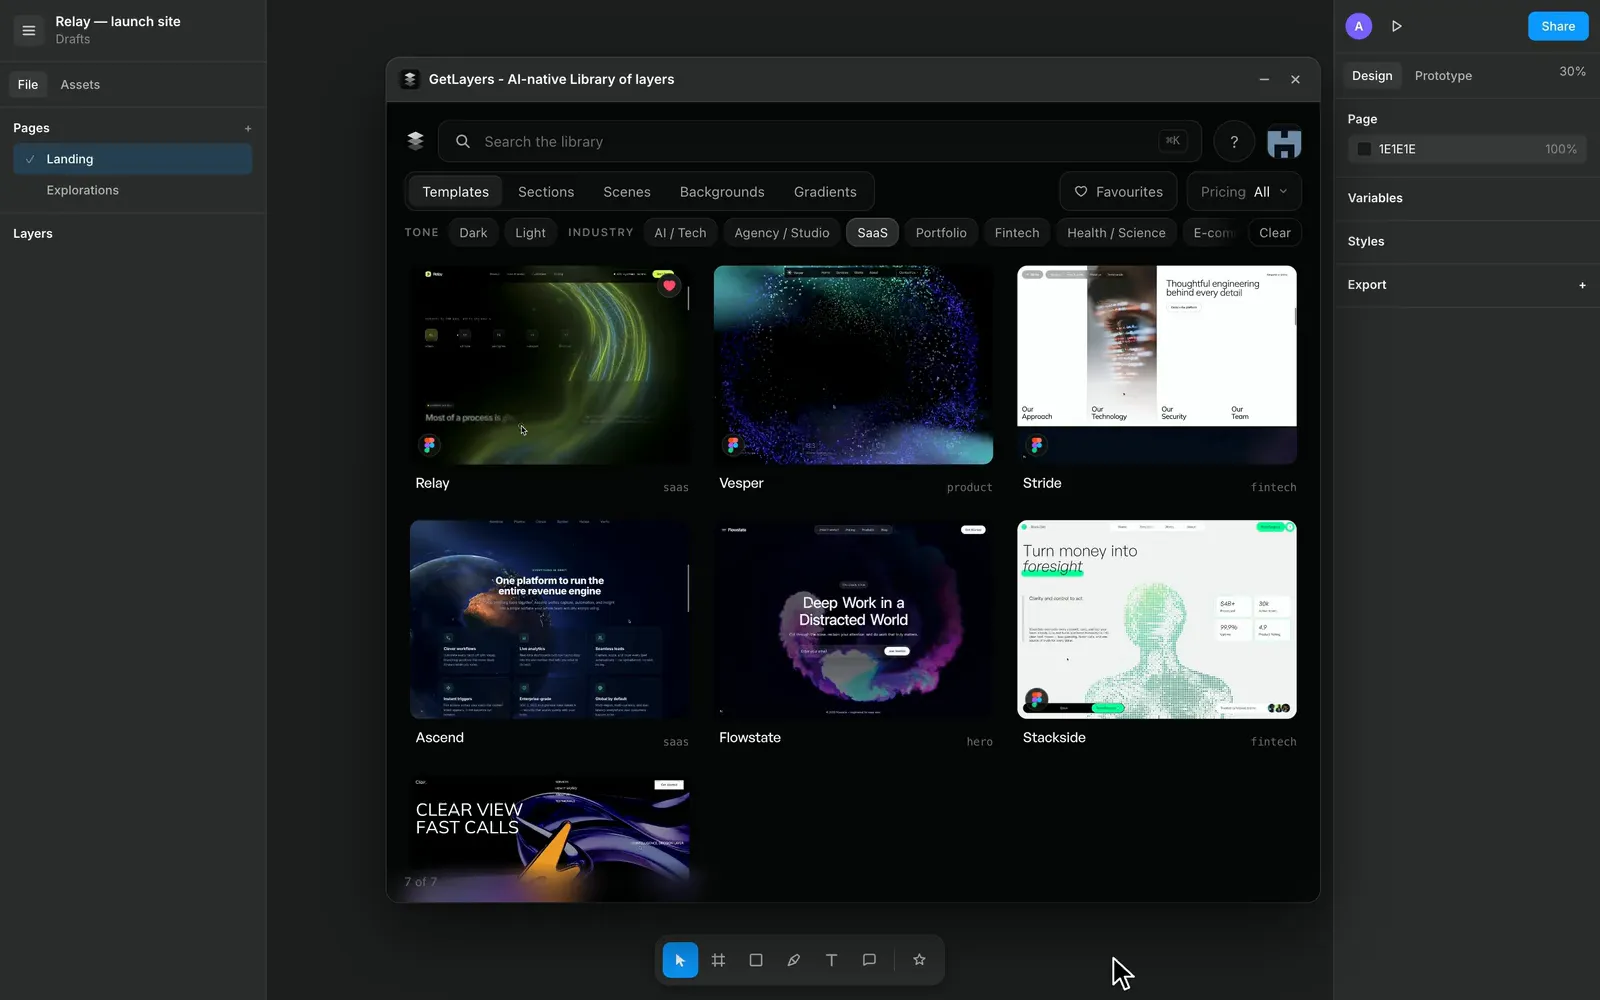This screenshot has width=1600, height=1000.
Task: Switch to the Sections tab
Action: (546, 192)
